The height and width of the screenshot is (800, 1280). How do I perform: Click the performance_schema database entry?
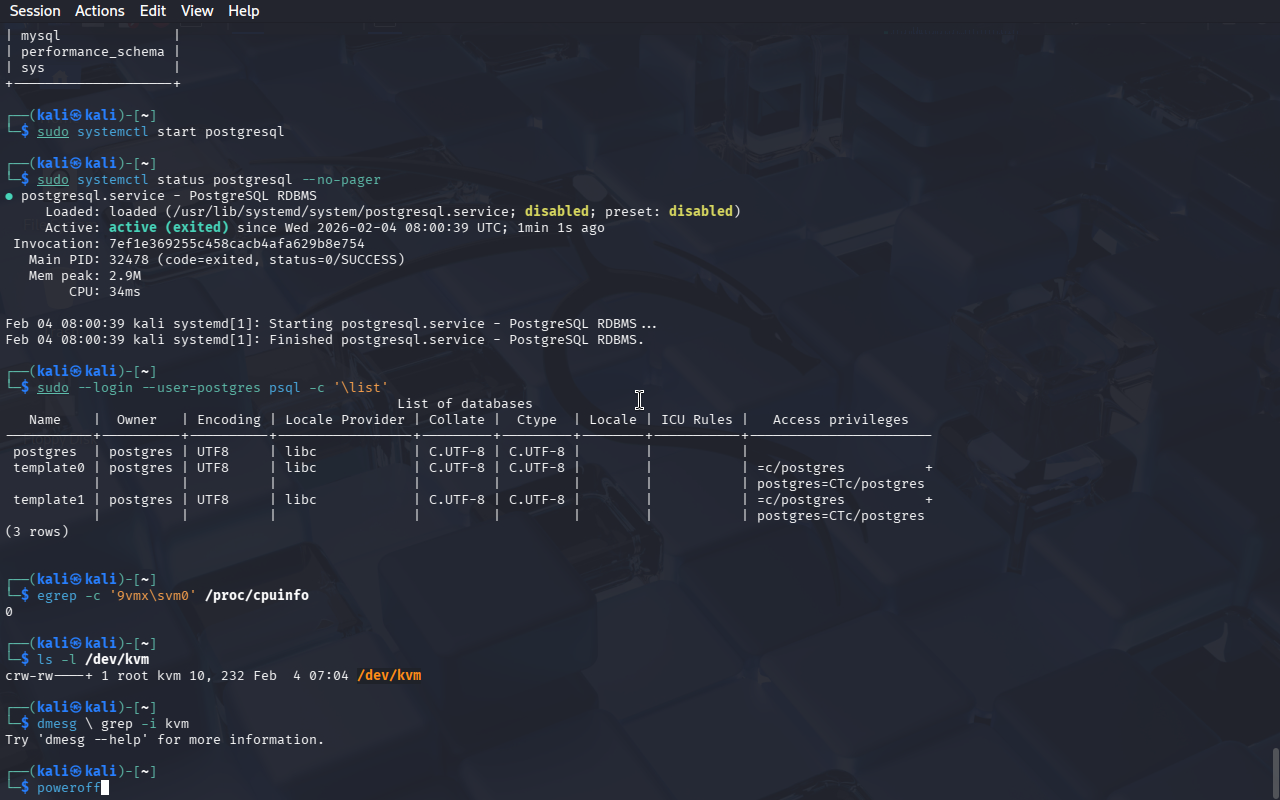point(92,52)
